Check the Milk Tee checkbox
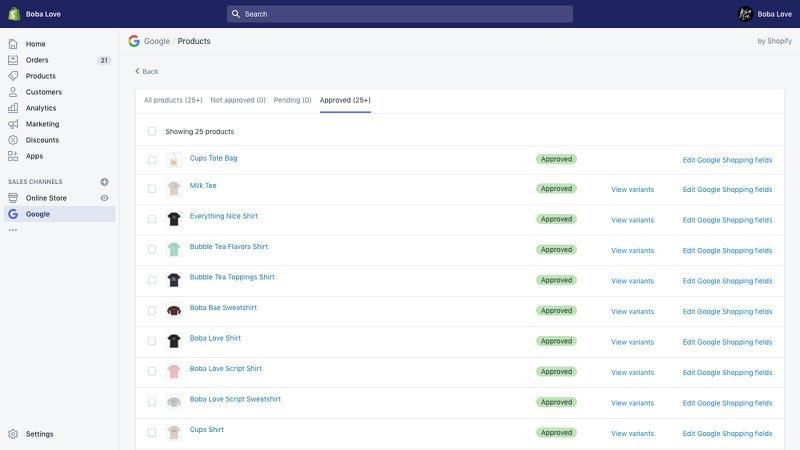 (152, 189)
